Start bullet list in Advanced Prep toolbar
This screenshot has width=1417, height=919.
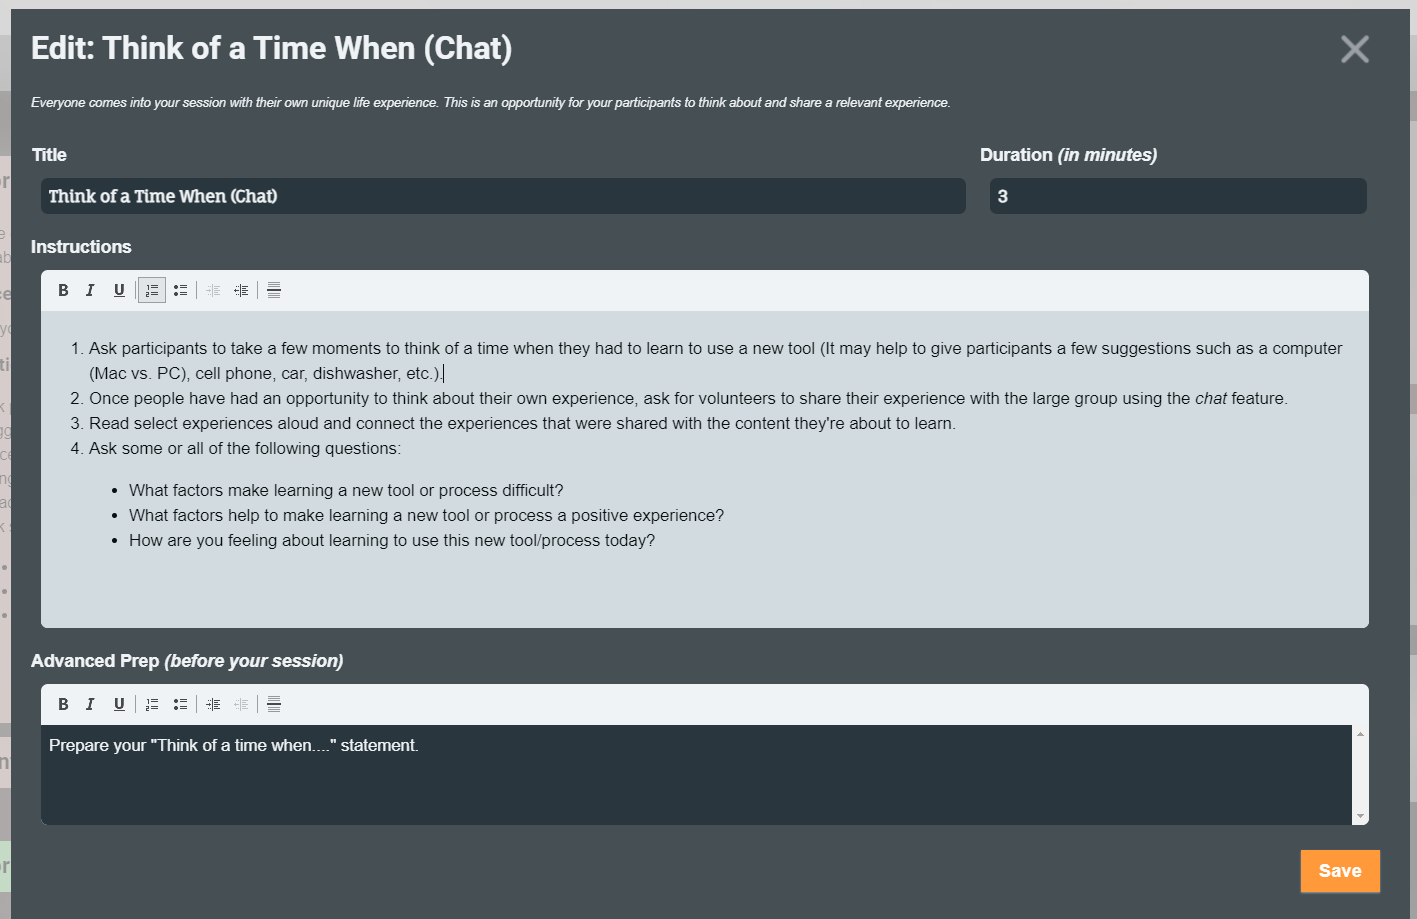(x=180, y=704)
